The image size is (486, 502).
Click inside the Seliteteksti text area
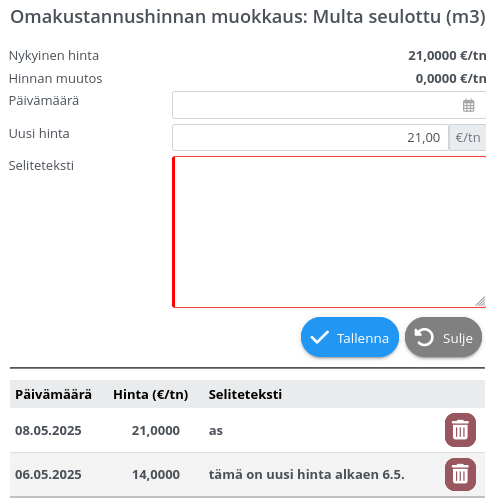[x=329, y=232]
